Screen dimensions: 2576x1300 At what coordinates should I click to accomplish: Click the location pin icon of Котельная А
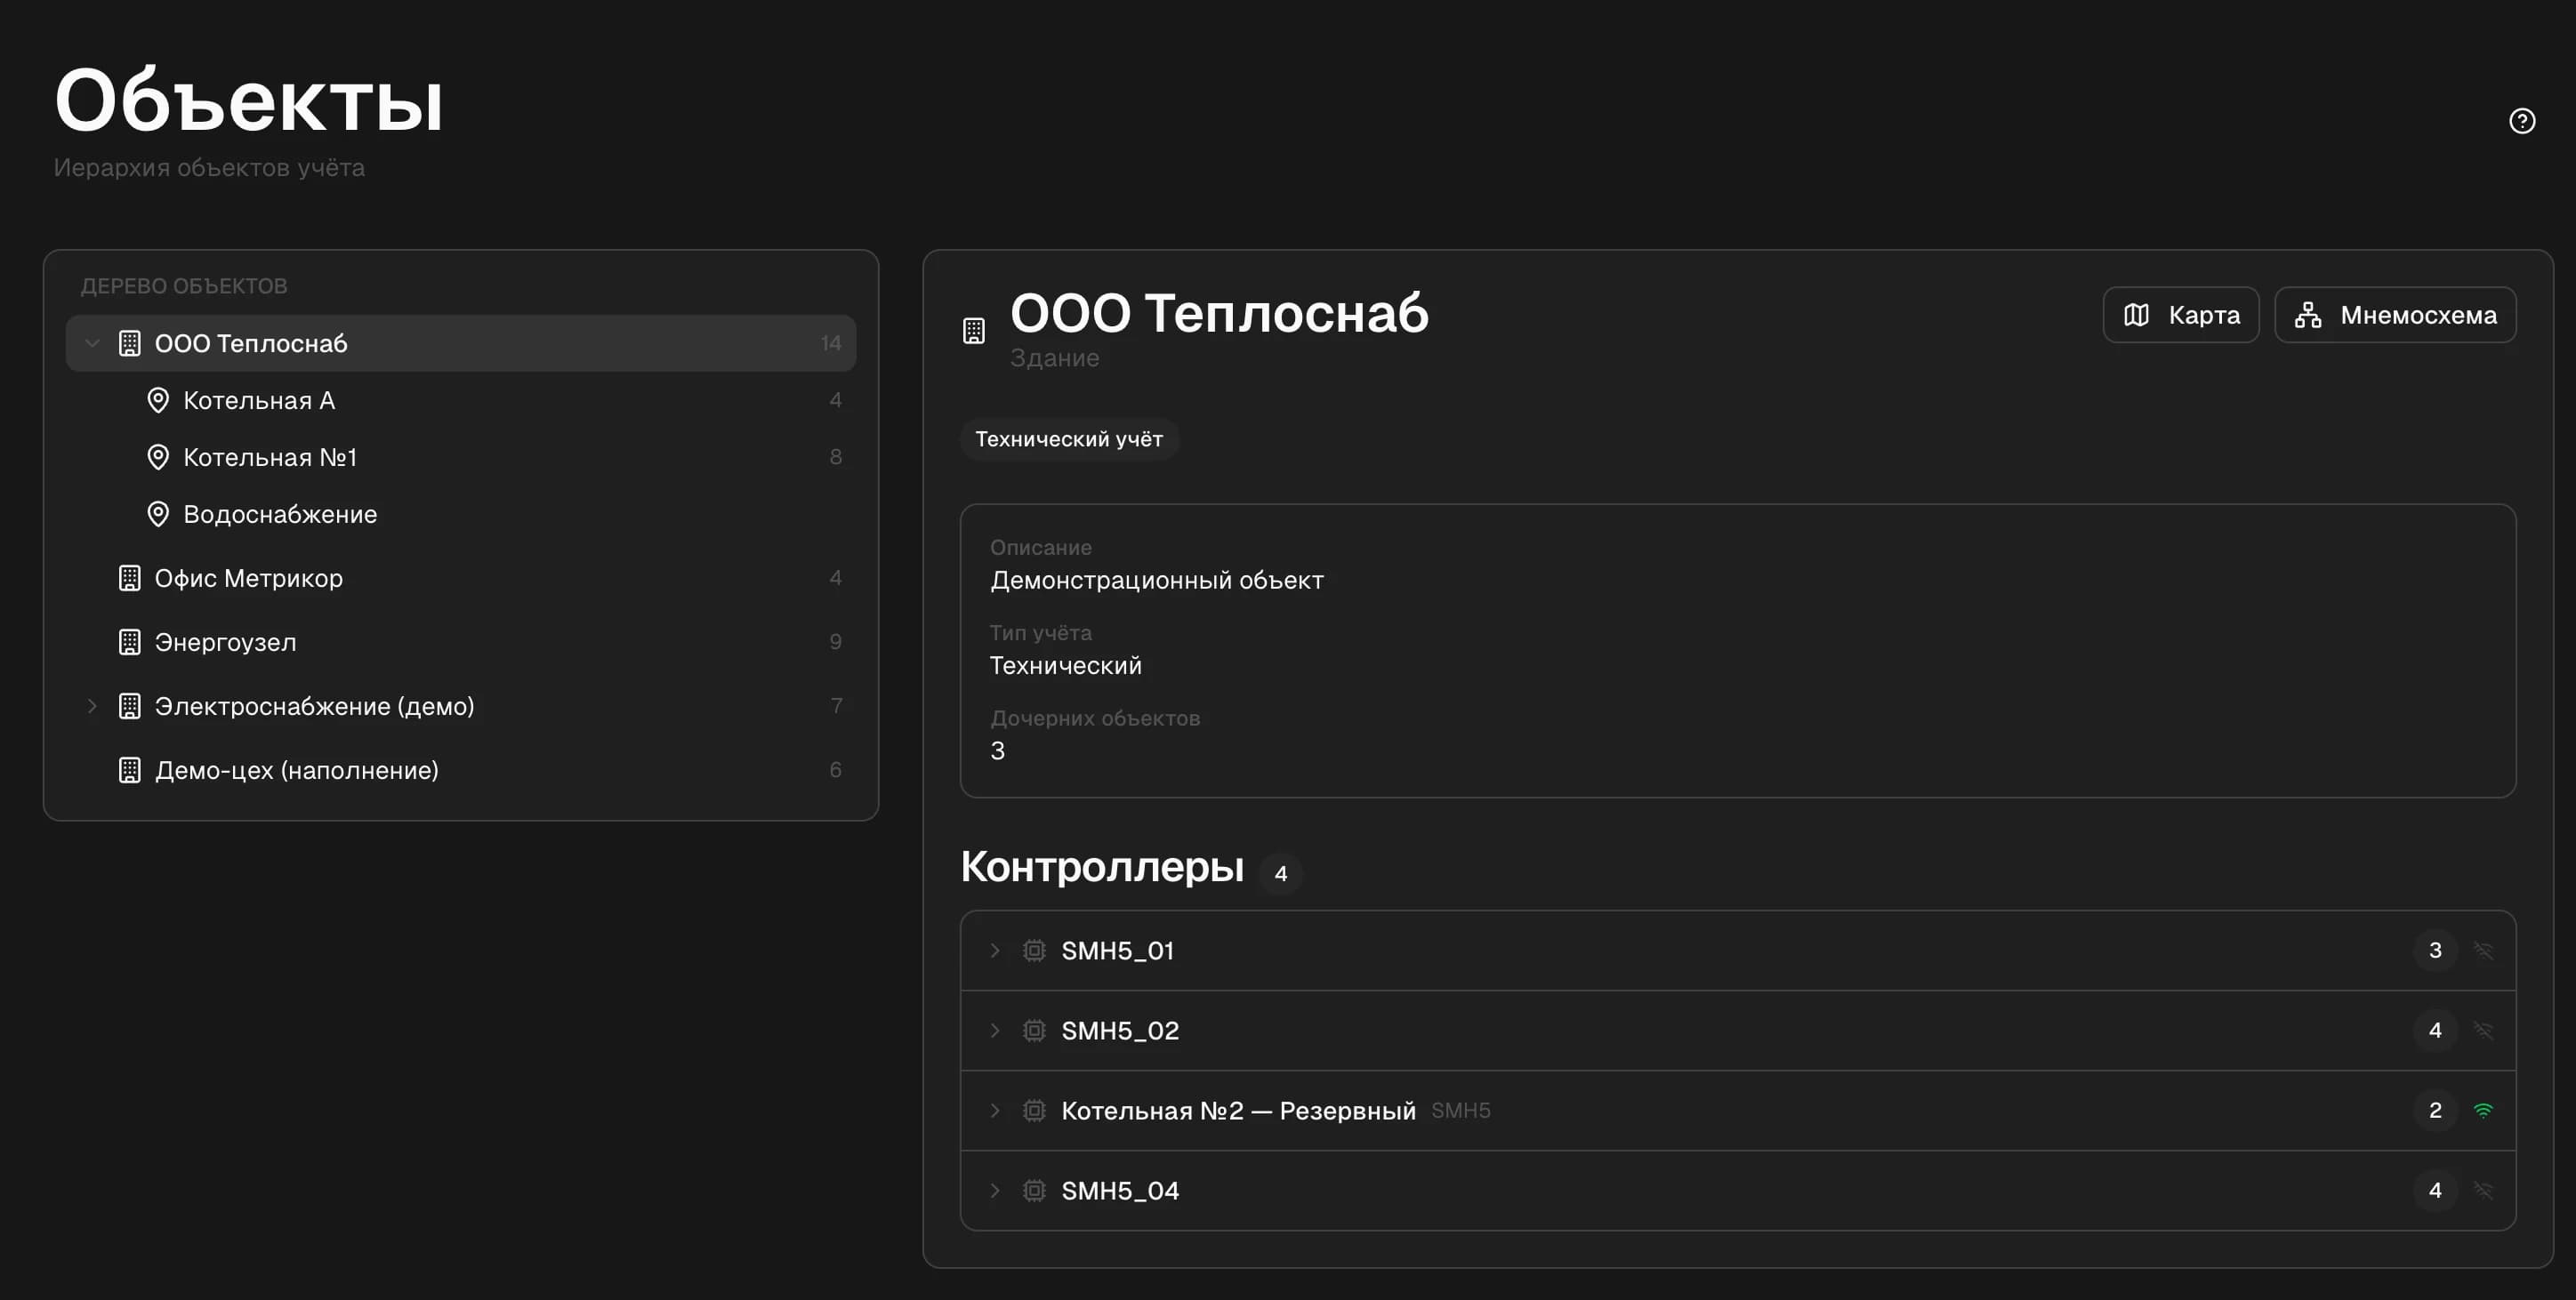158,400
